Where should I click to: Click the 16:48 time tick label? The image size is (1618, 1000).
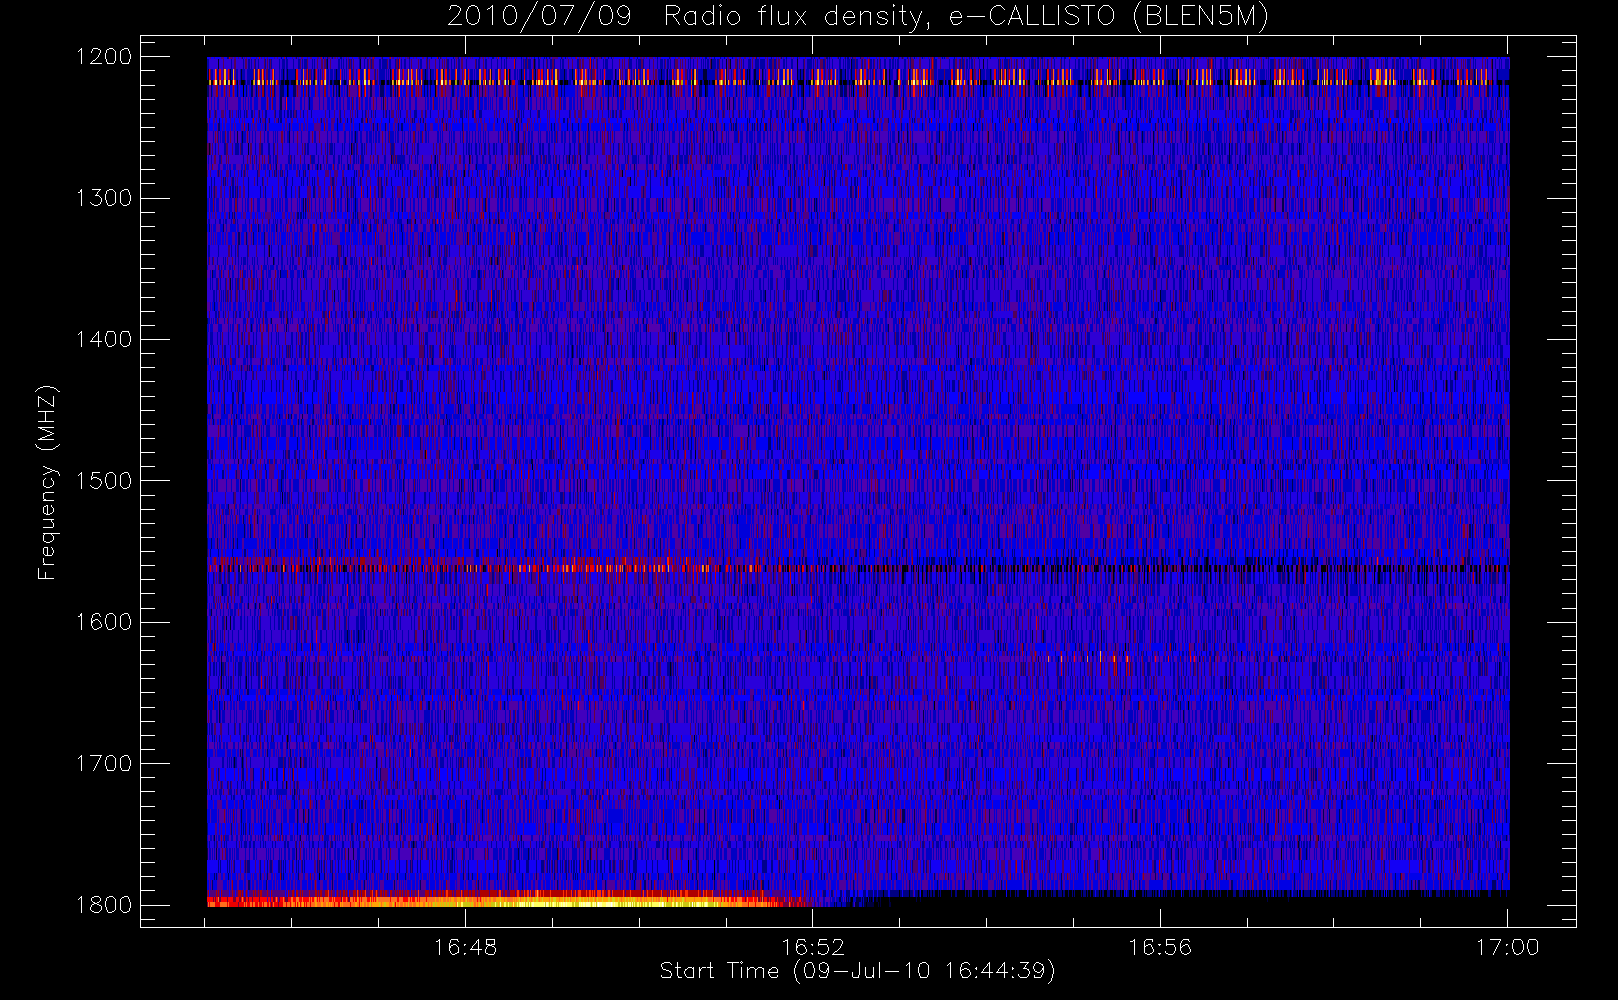pos(465,947)
